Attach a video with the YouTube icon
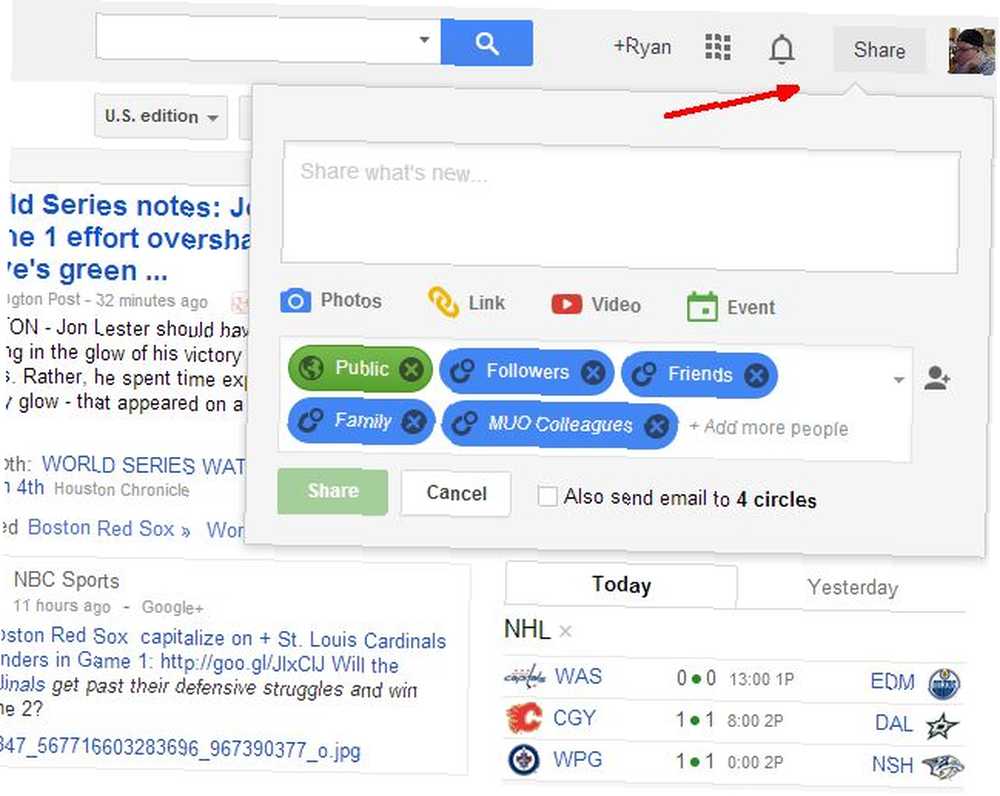Viewport: 1000px width, 796px height. coord(566,304)
